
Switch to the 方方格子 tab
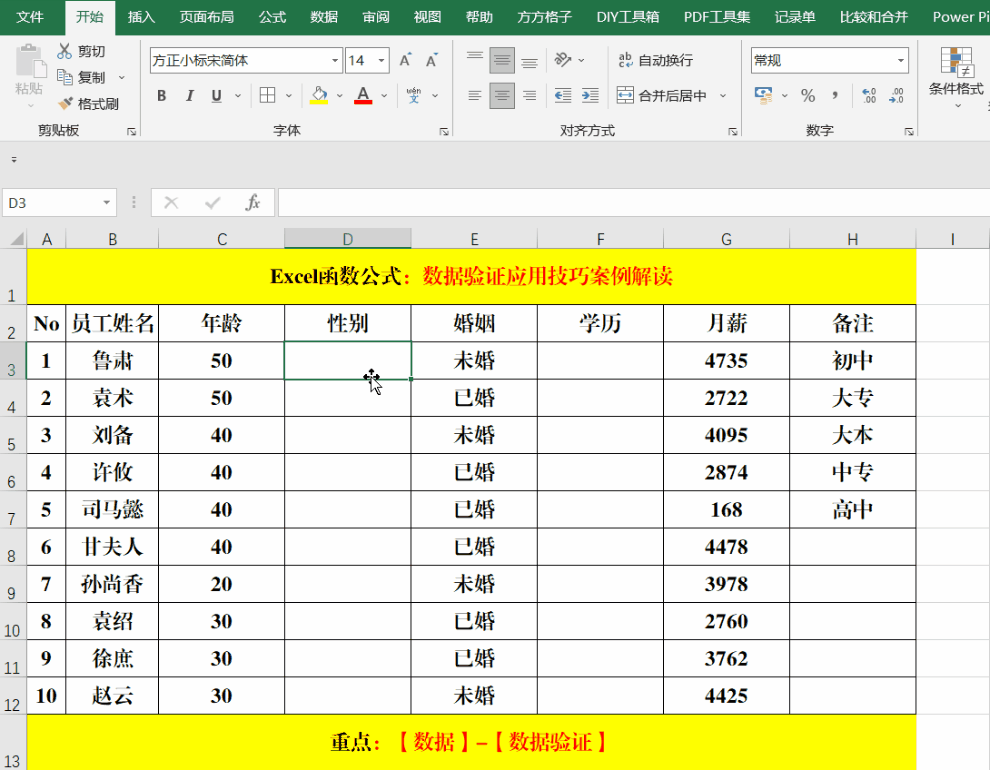point(544,17)
